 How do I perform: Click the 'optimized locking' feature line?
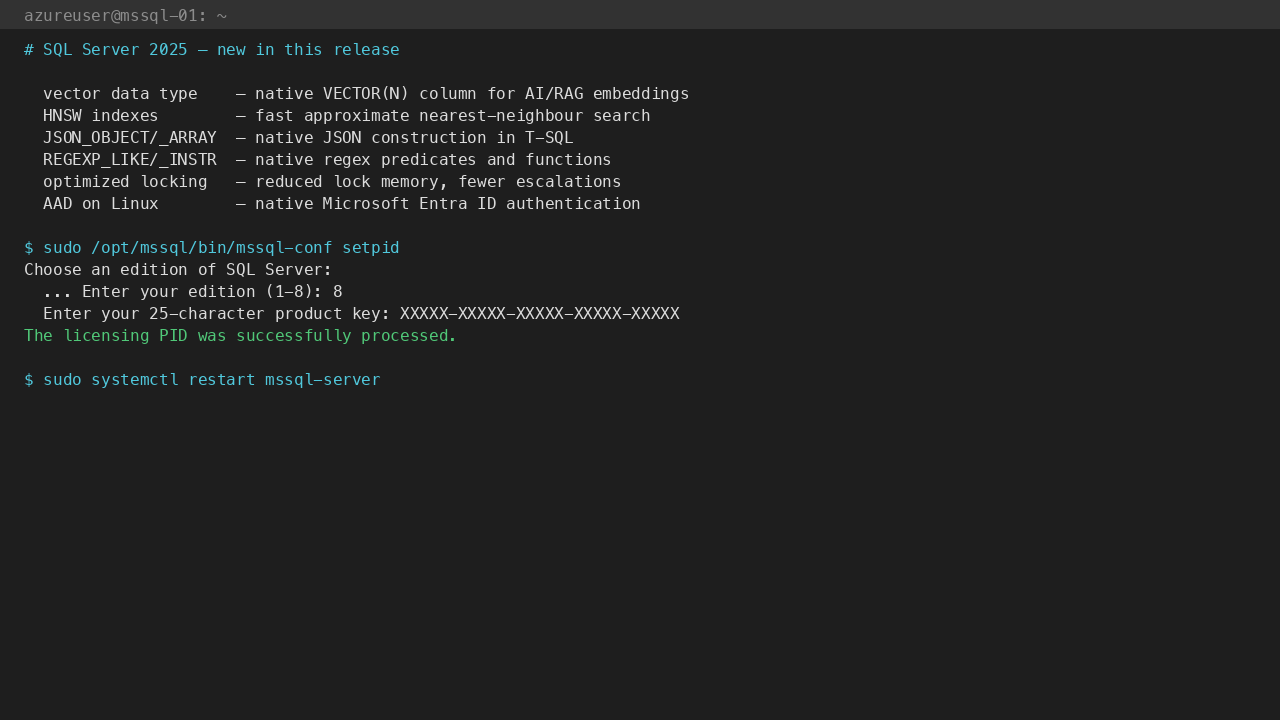(332, 182)
